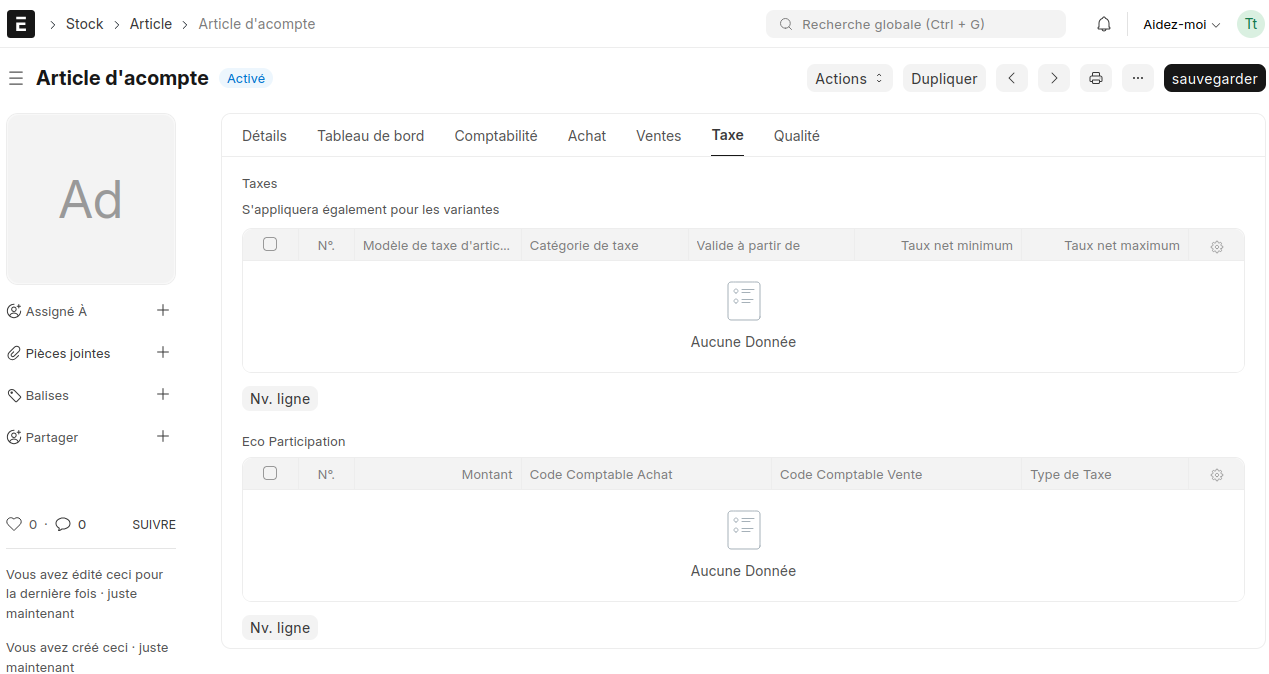
Task: Navigate to Stock breadcrumb
Action: tap(85, 24)
